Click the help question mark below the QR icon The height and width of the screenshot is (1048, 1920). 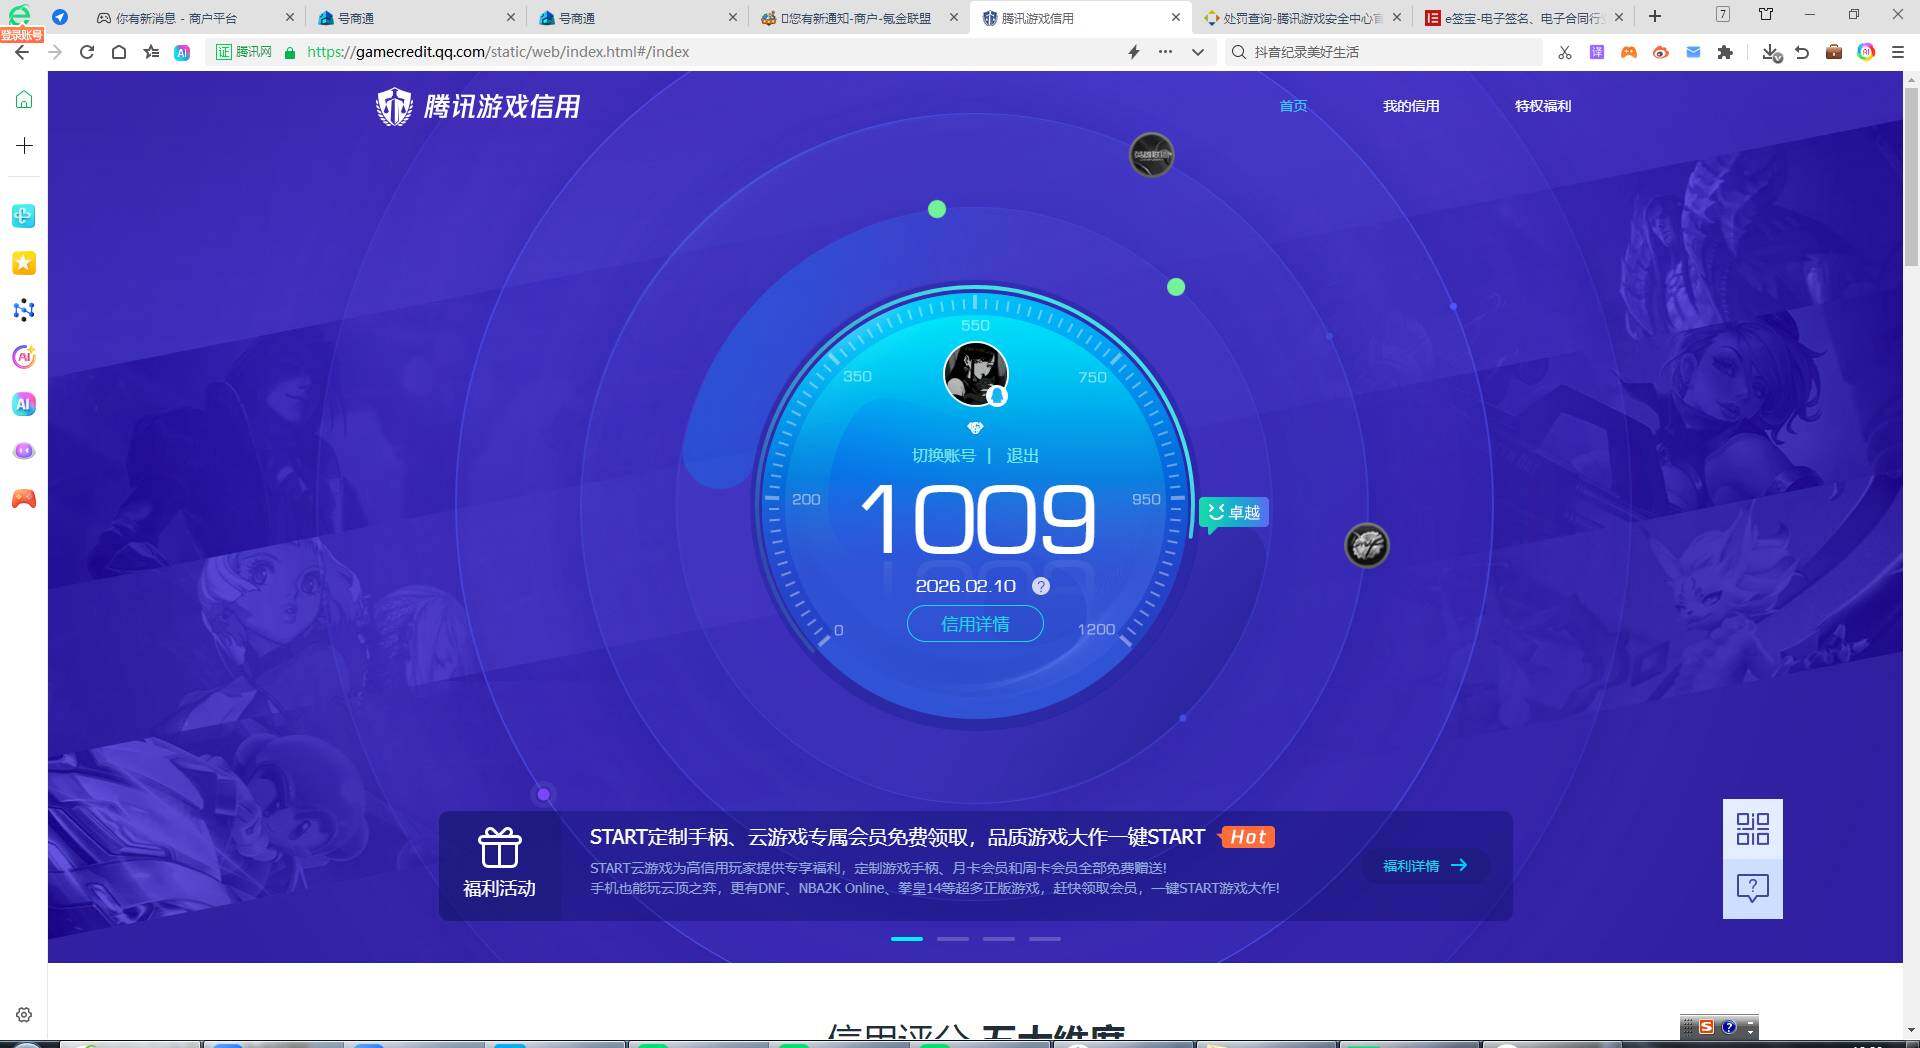point(1752,887)
